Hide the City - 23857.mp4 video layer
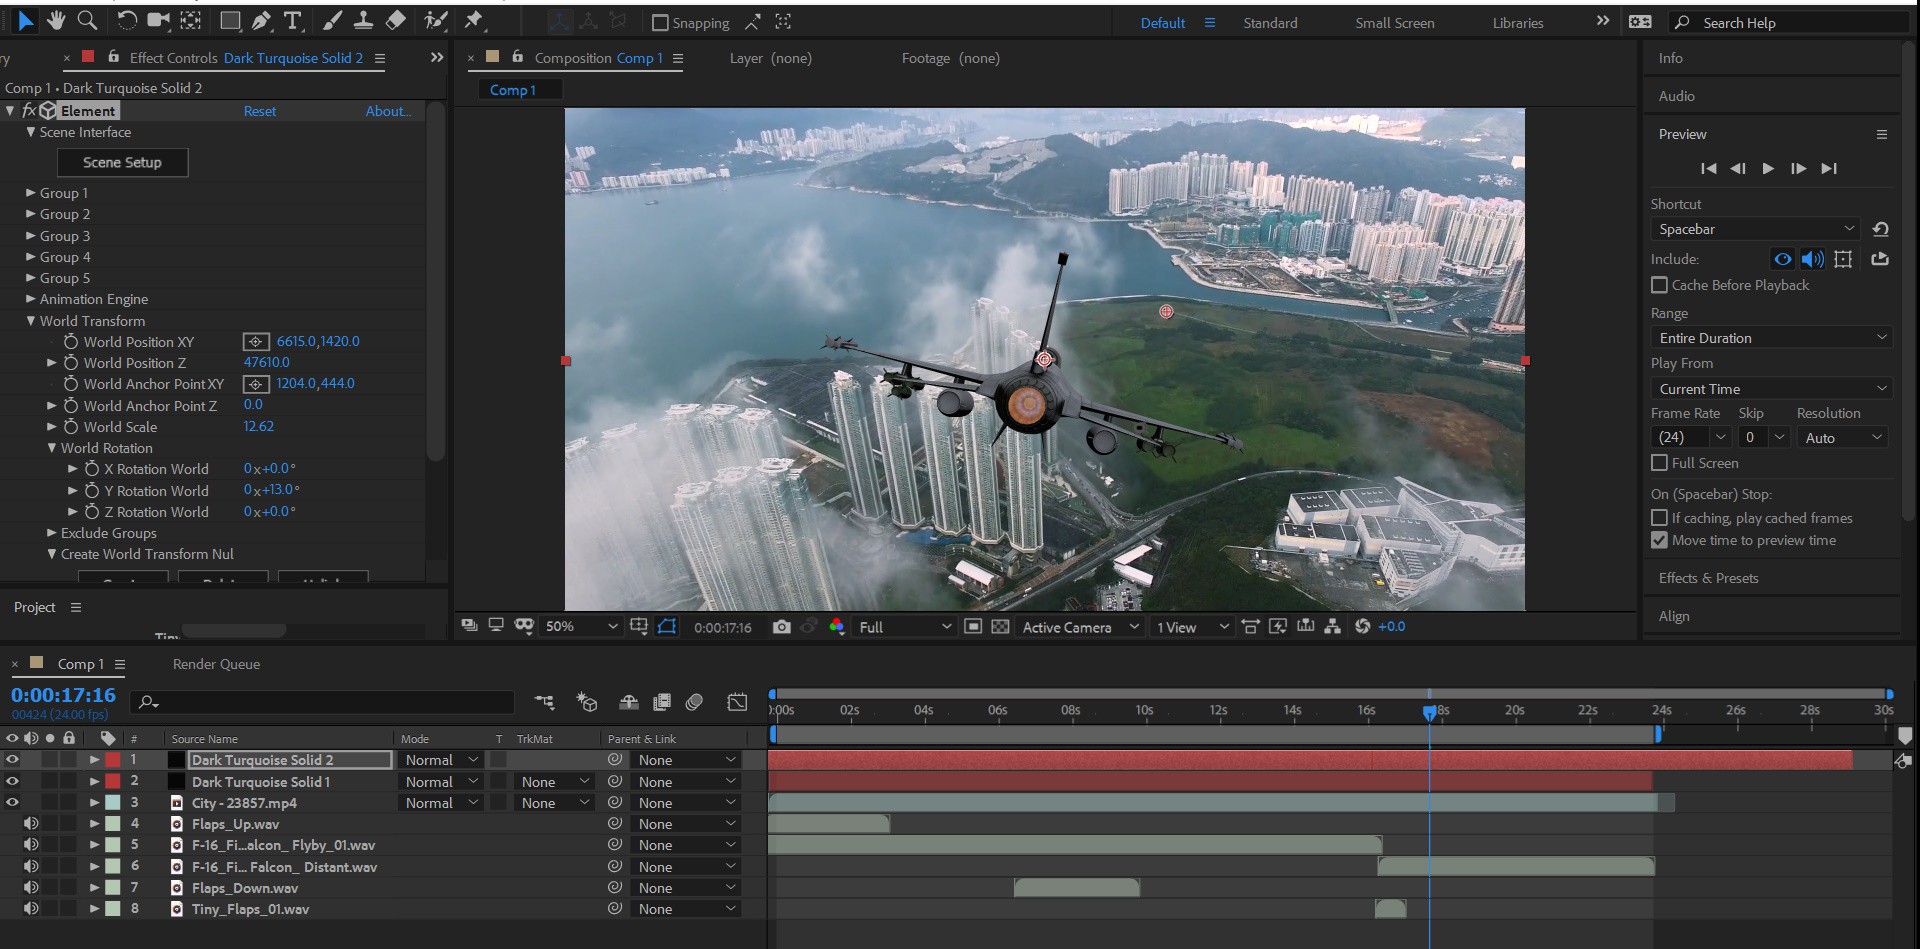 (12, 802)
